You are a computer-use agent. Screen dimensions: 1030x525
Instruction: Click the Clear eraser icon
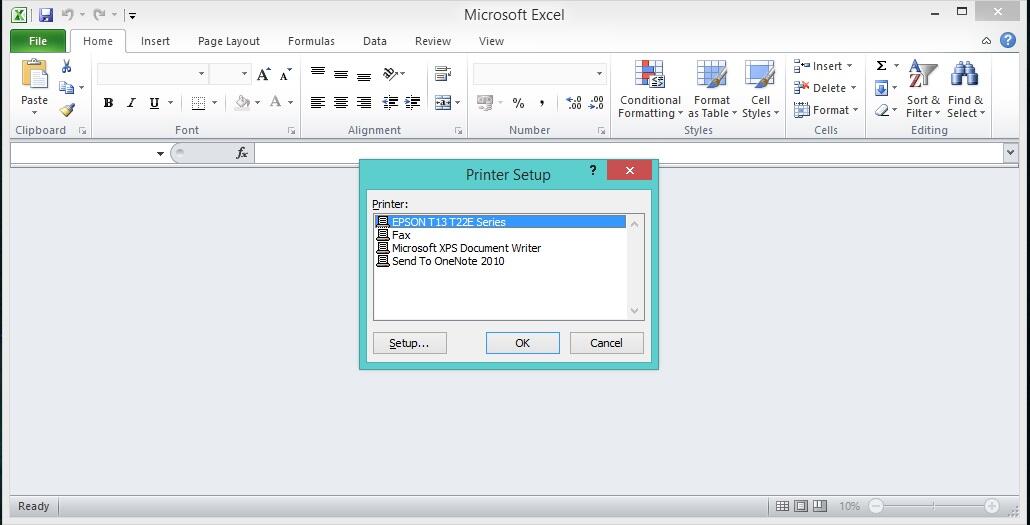click(x=882, y=110)
